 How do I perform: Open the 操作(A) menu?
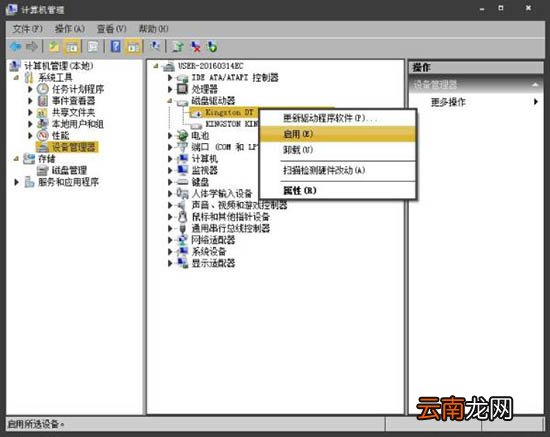pos(70,28)
